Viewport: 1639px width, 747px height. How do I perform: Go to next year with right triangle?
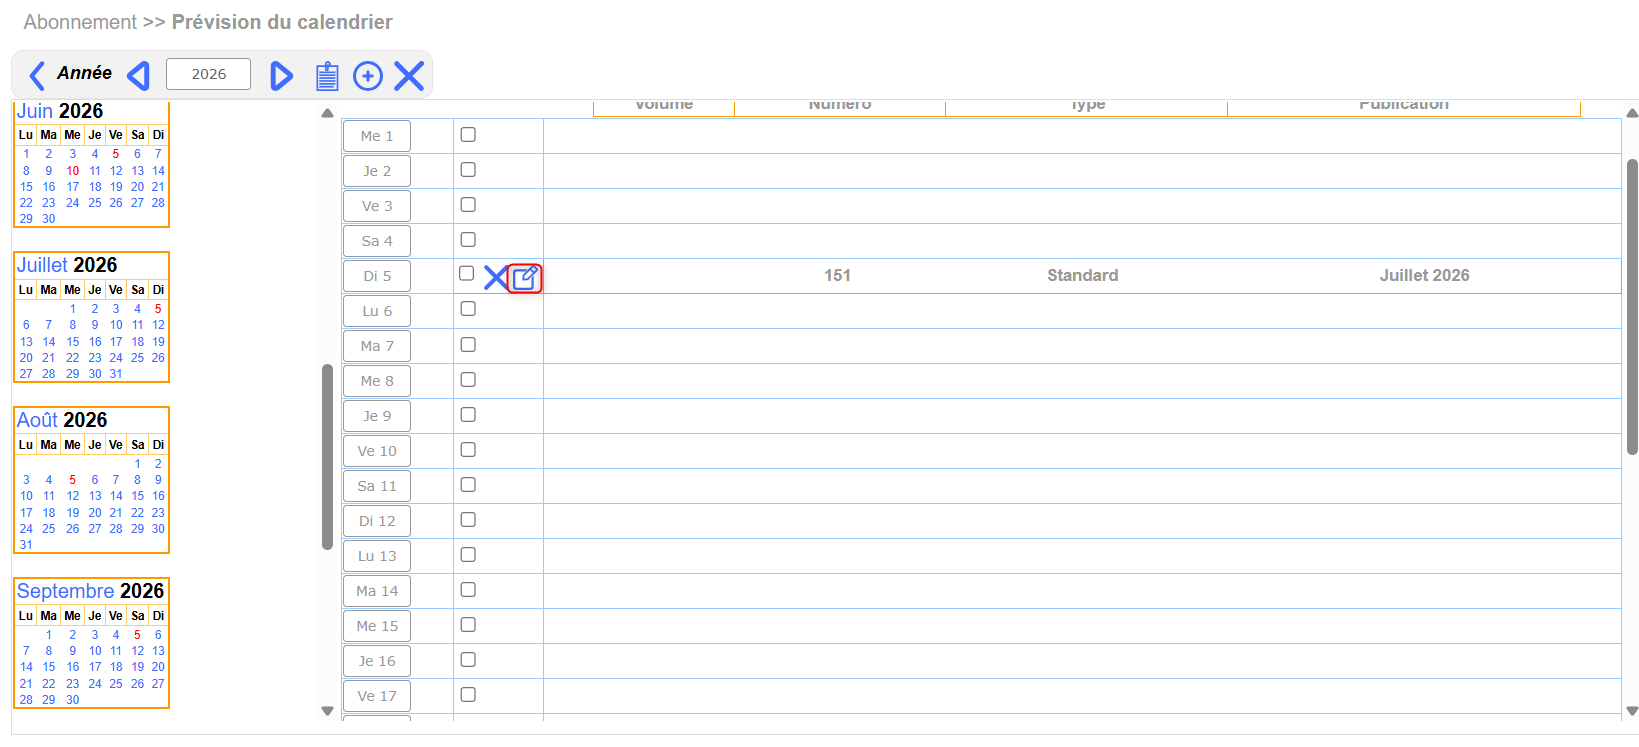pos(281,75)
